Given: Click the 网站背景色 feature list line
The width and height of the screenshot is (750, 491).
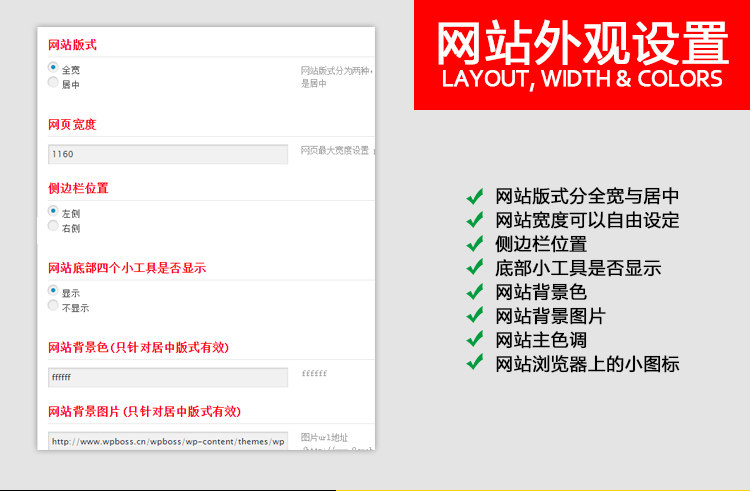Looking at the screenshot, I should [541, 292].
